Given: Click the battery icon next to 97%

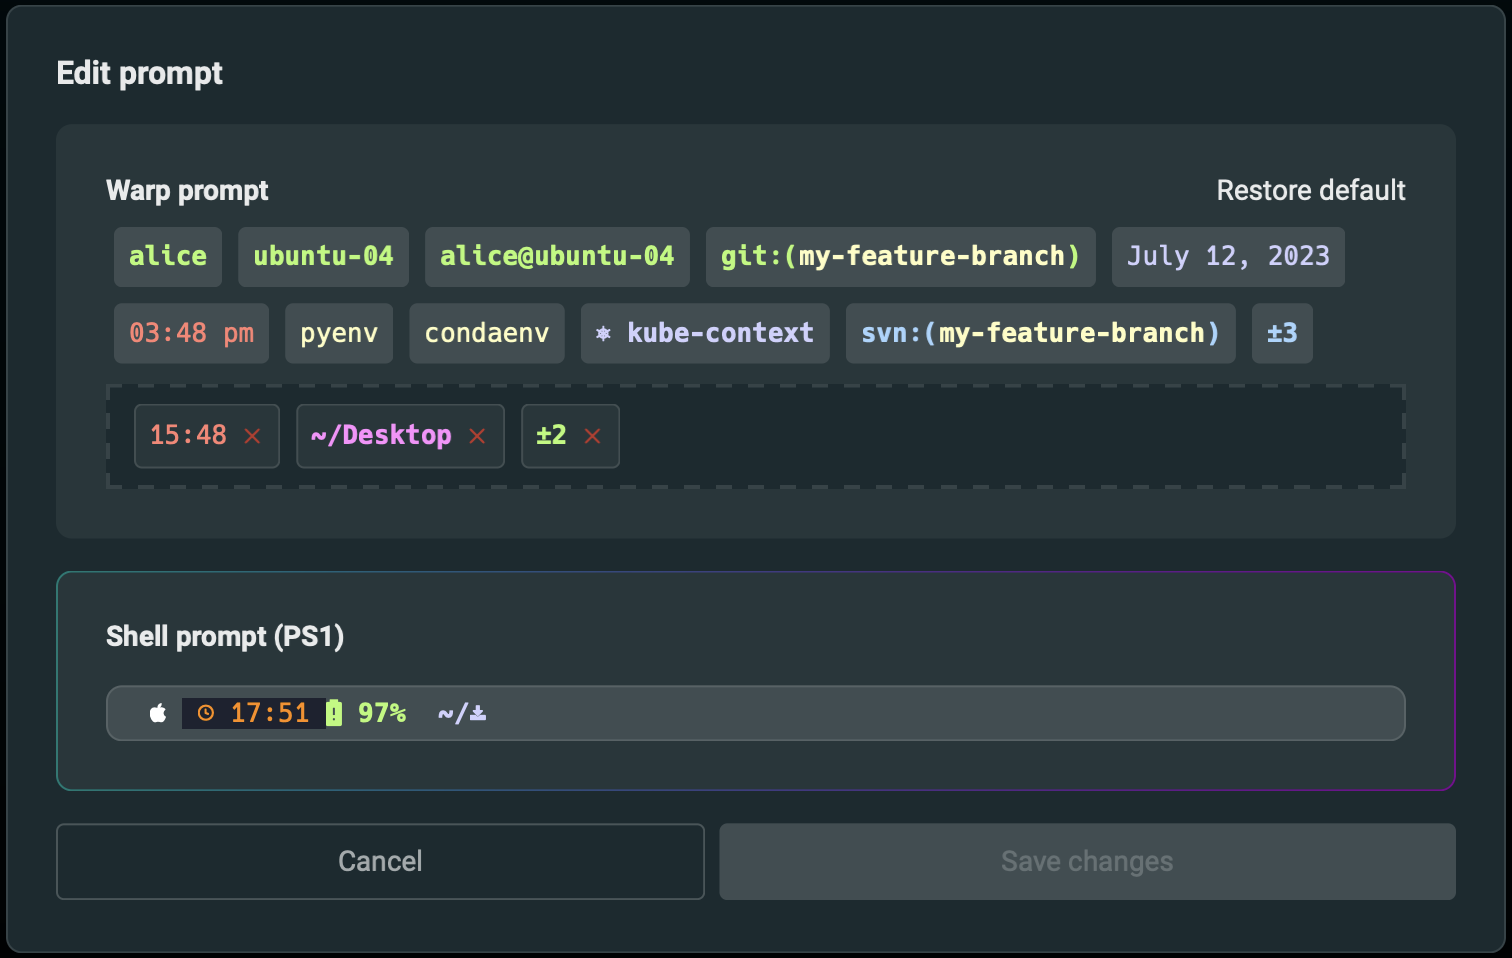Looking at the screenshot, I should point(334,713).
